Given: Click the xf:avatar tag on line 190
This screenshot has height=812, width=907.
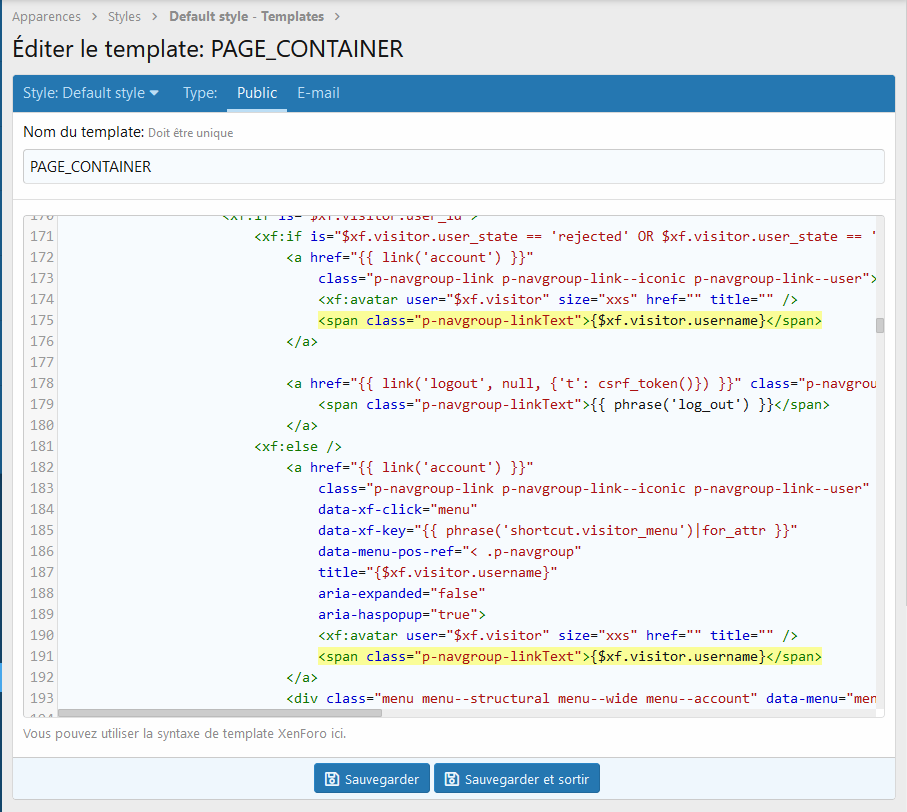Looking at the screenshot, I should [x=558, y=636].
